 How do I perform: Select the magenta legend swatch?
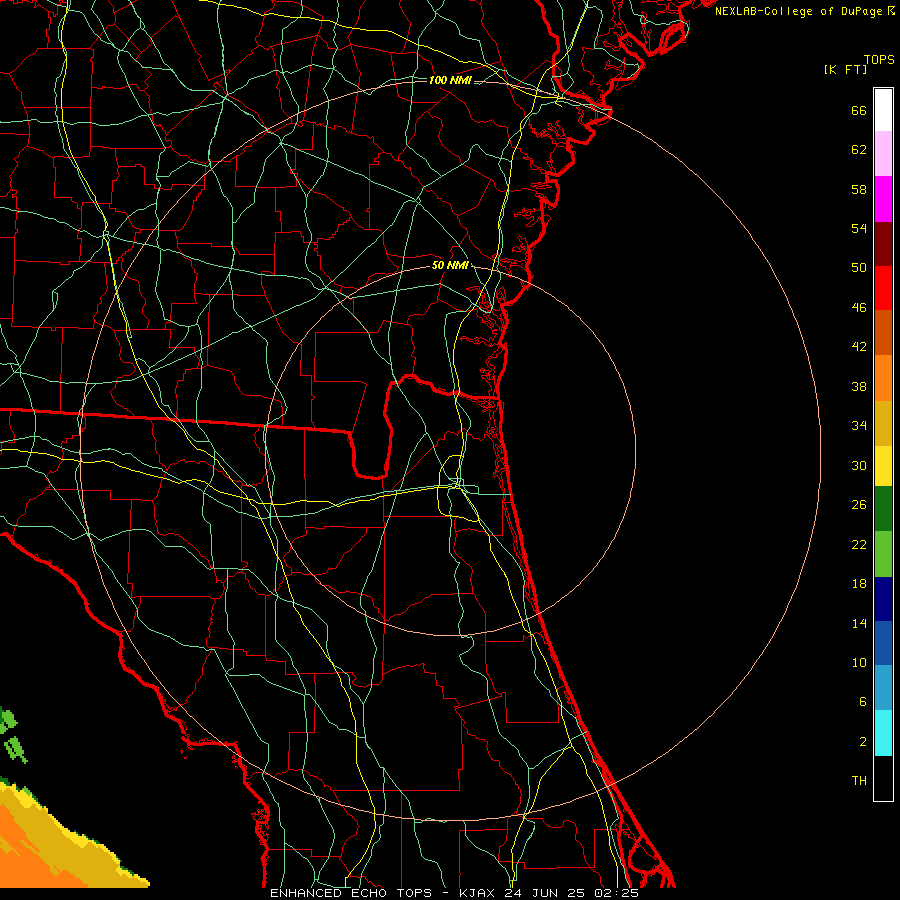[883, 199]
